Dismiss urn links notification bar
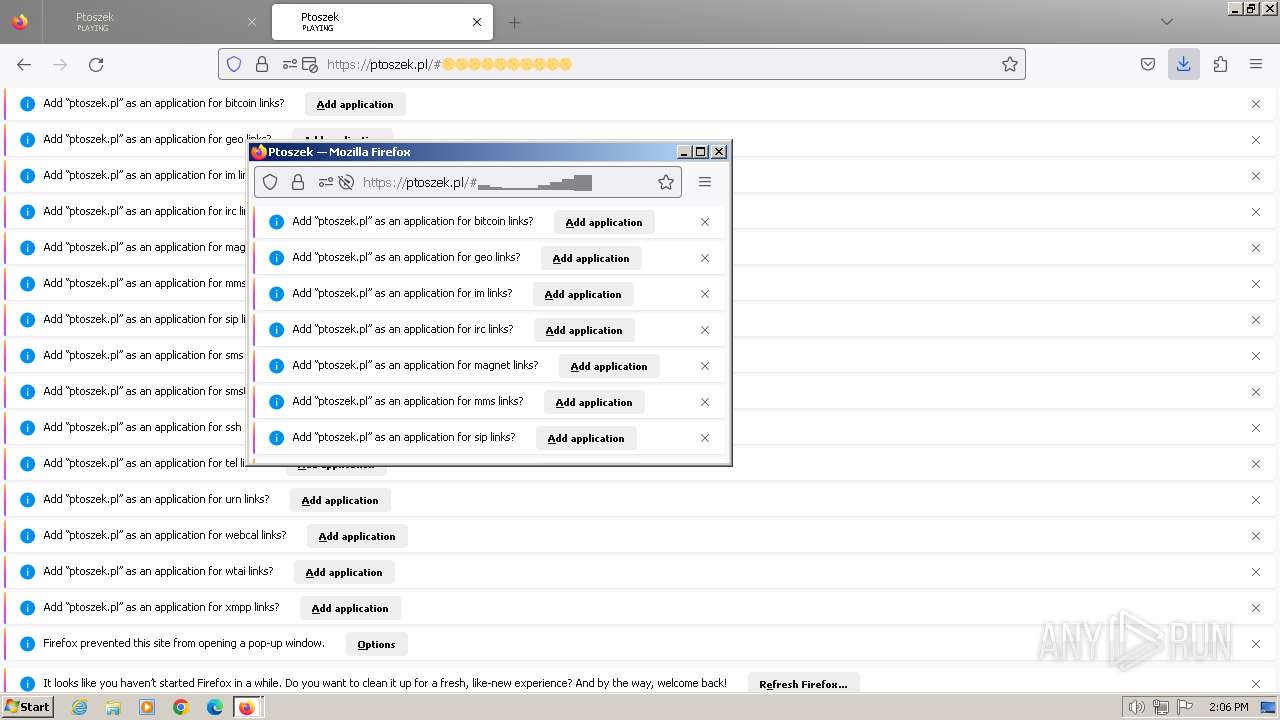Image resolution: width=1280 pixels, height=720 pixels. pos(1256,500)
